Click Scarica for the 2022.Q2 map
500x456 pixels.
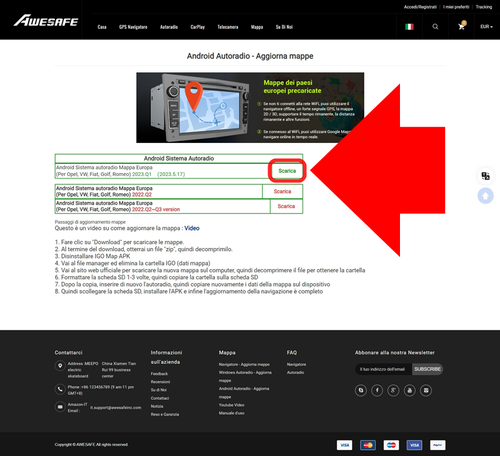(x=282, y=191)
